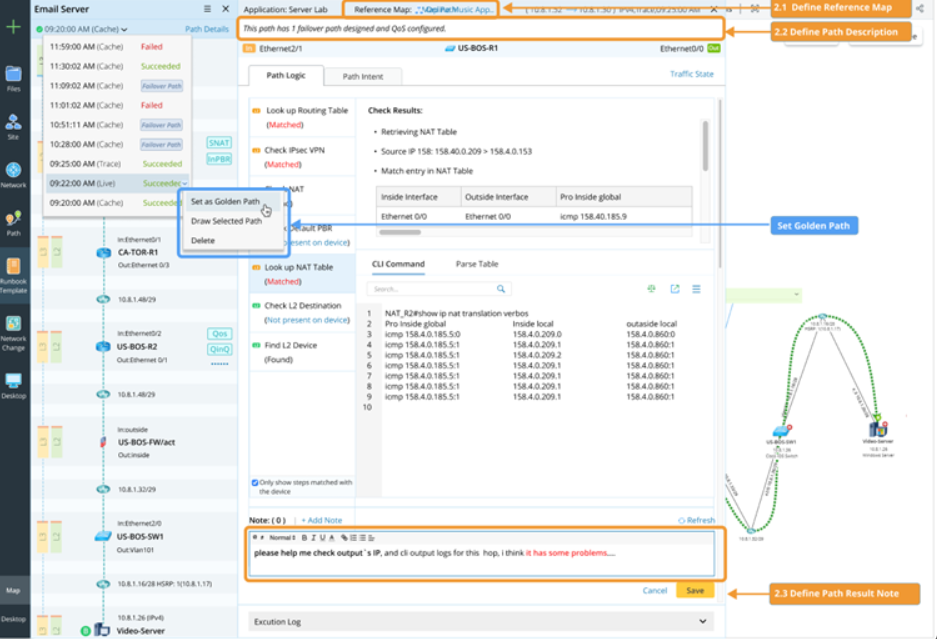Insert link in the note editor toolbar

click(344, 537)
